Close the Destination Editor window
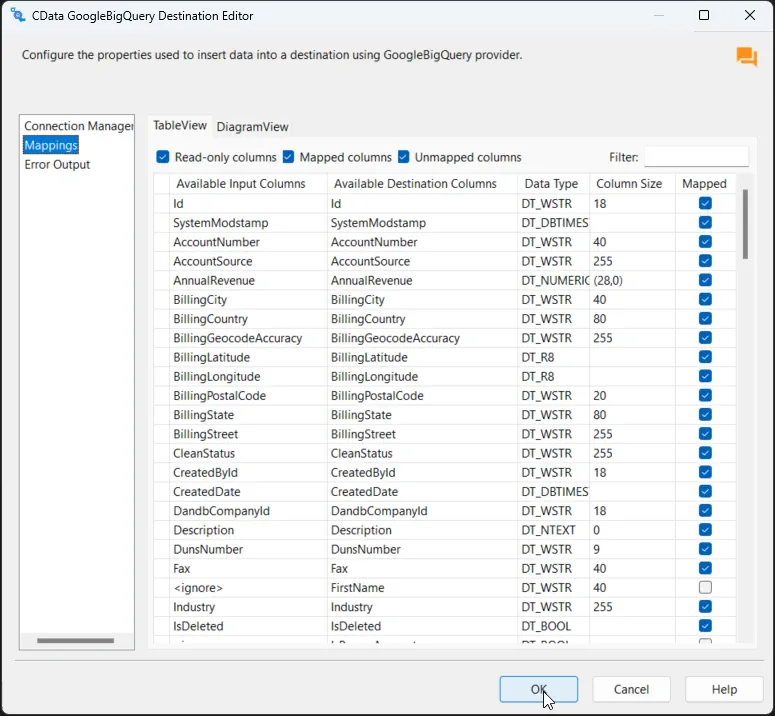775x716 pixels. (750, 16)
